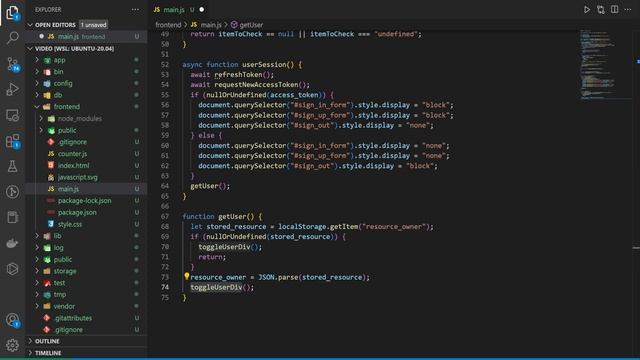Expand the app folder
The image size is (640, 360).
[60, 60]
